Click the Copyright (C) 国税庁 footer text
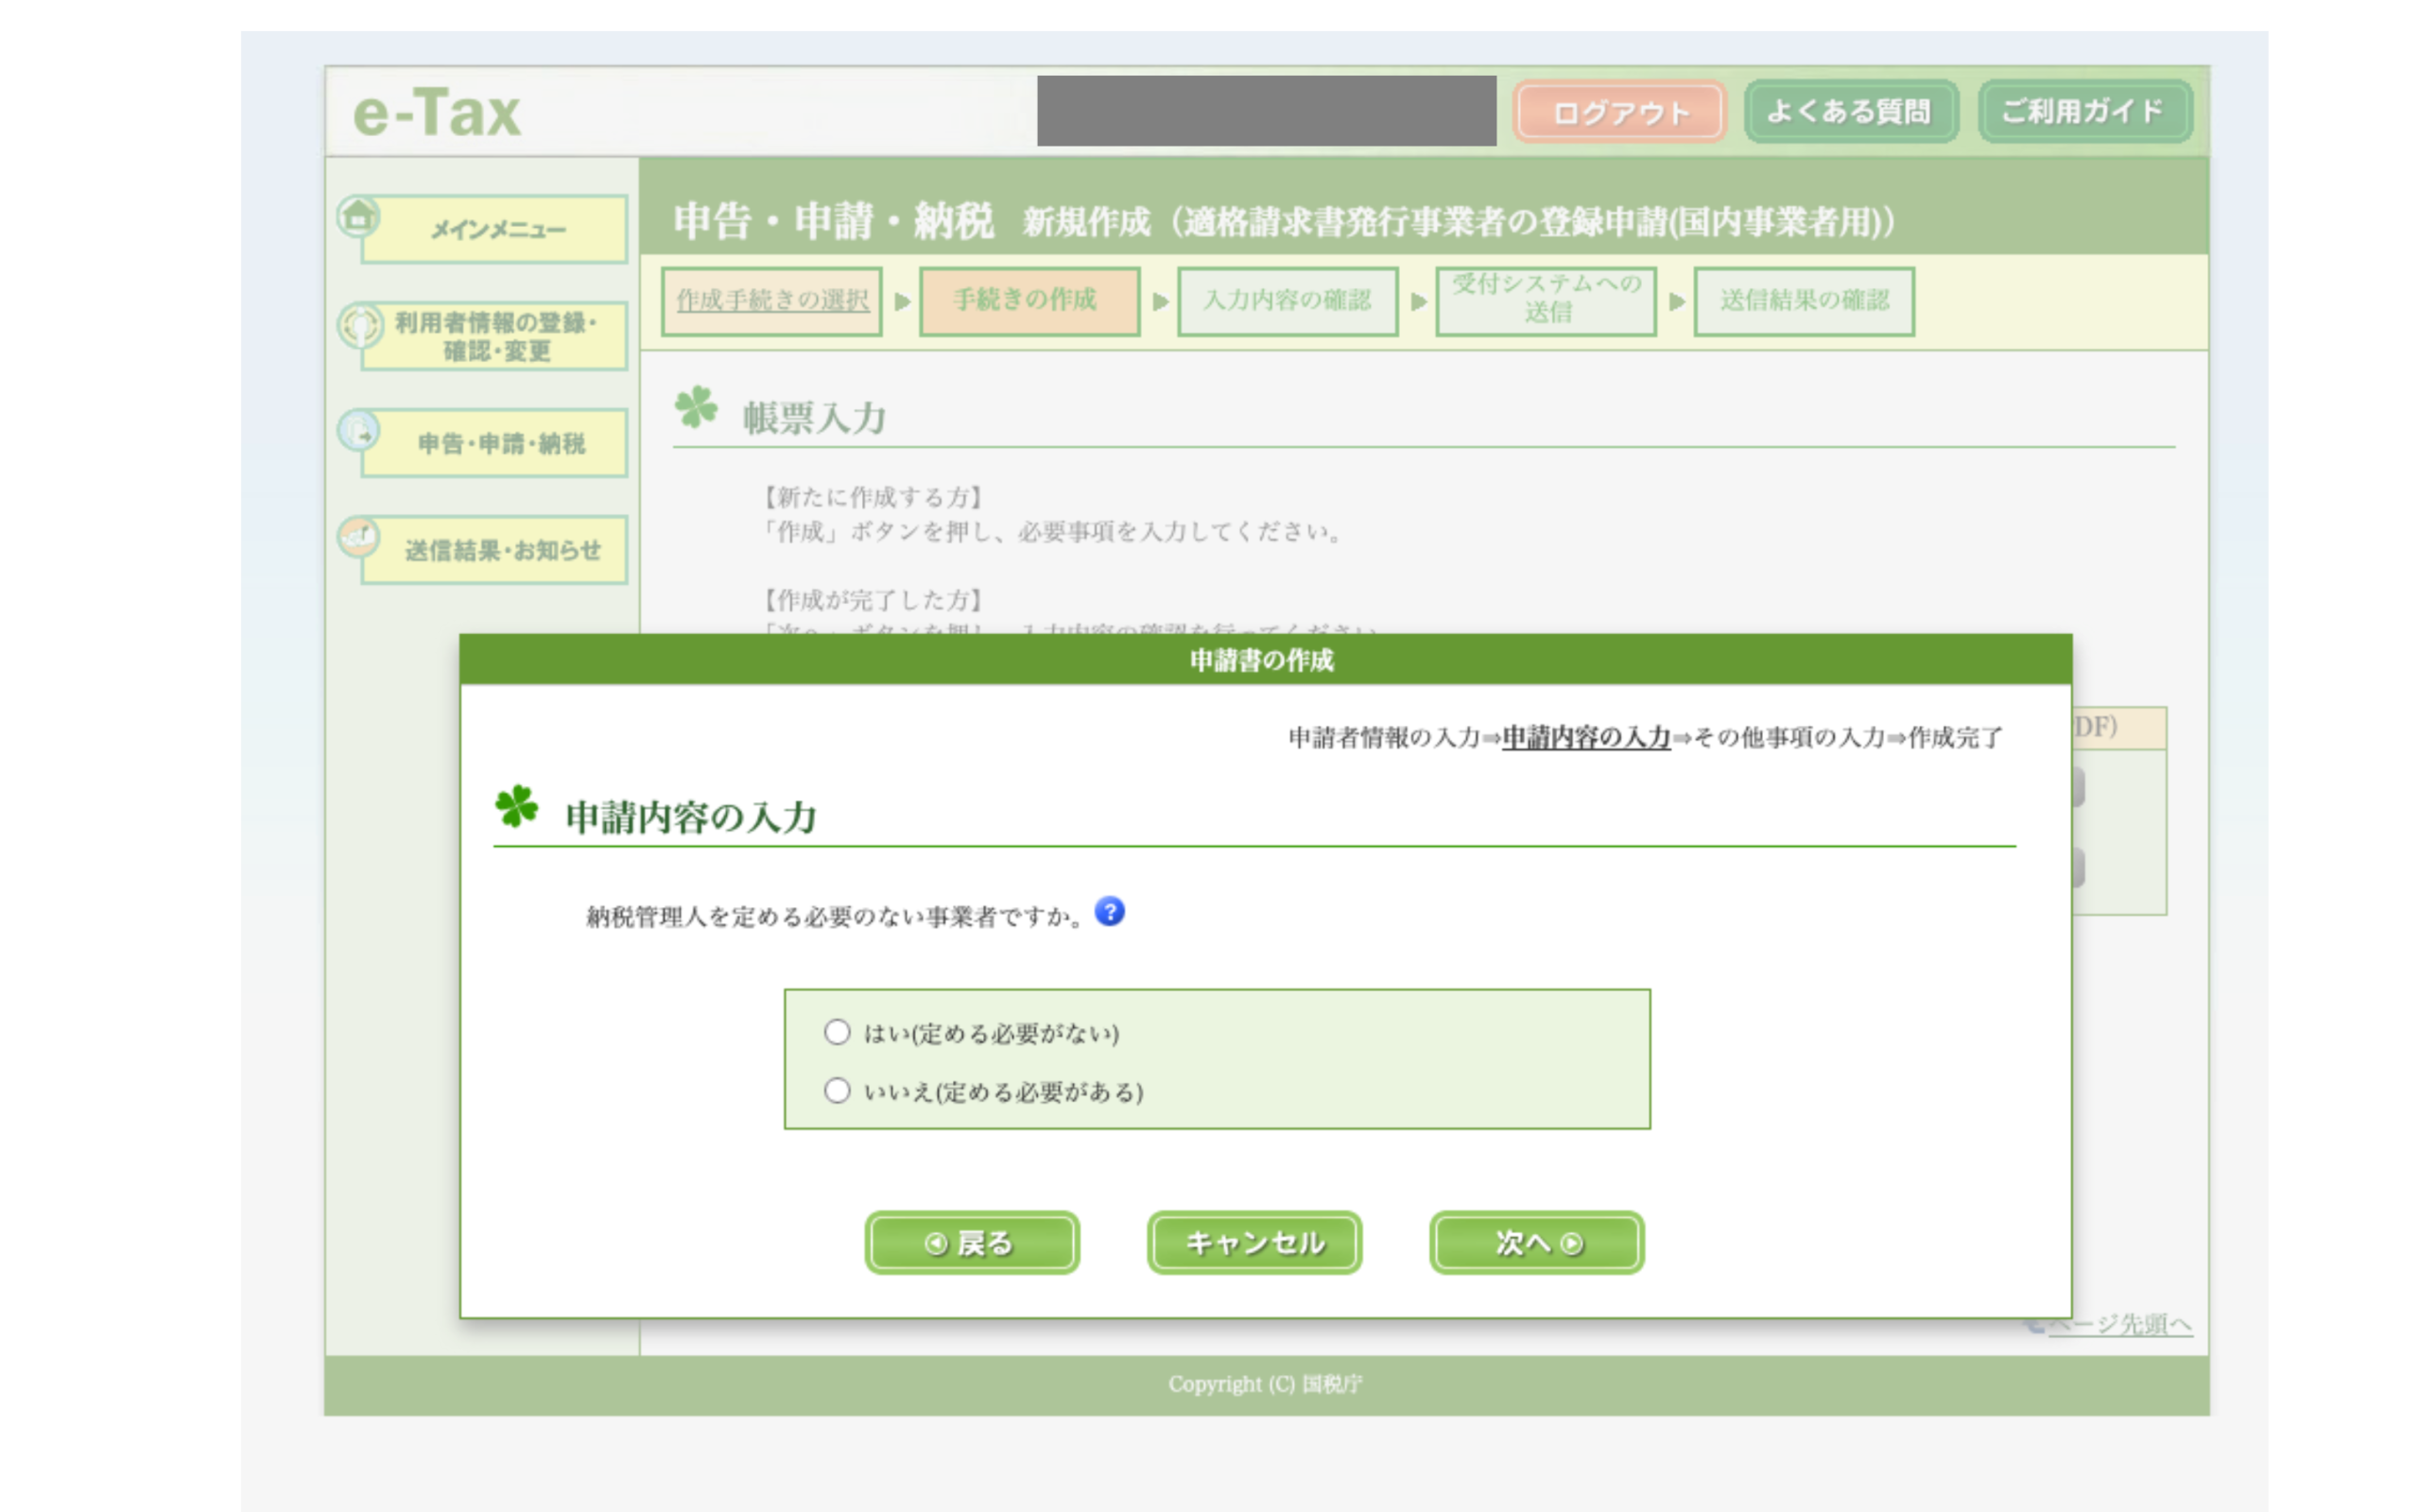 pos(1265,1384)
